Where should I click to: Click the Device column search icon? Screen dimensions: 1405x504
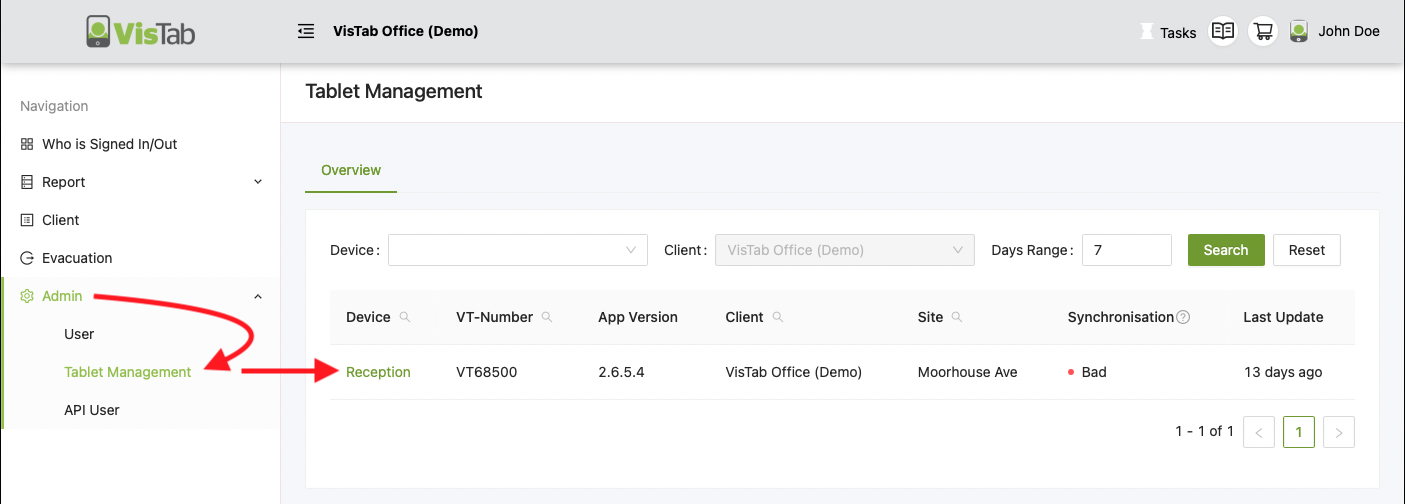[x=405, y=317]
